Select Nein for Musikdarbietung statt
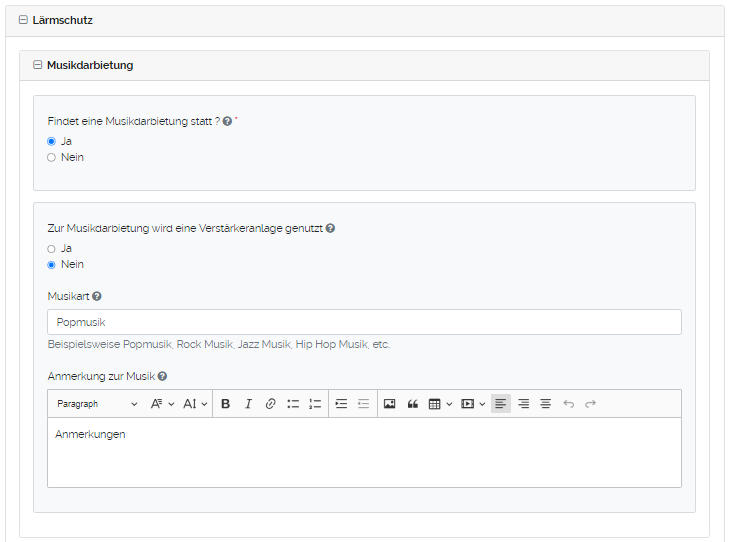 [51, 157]
